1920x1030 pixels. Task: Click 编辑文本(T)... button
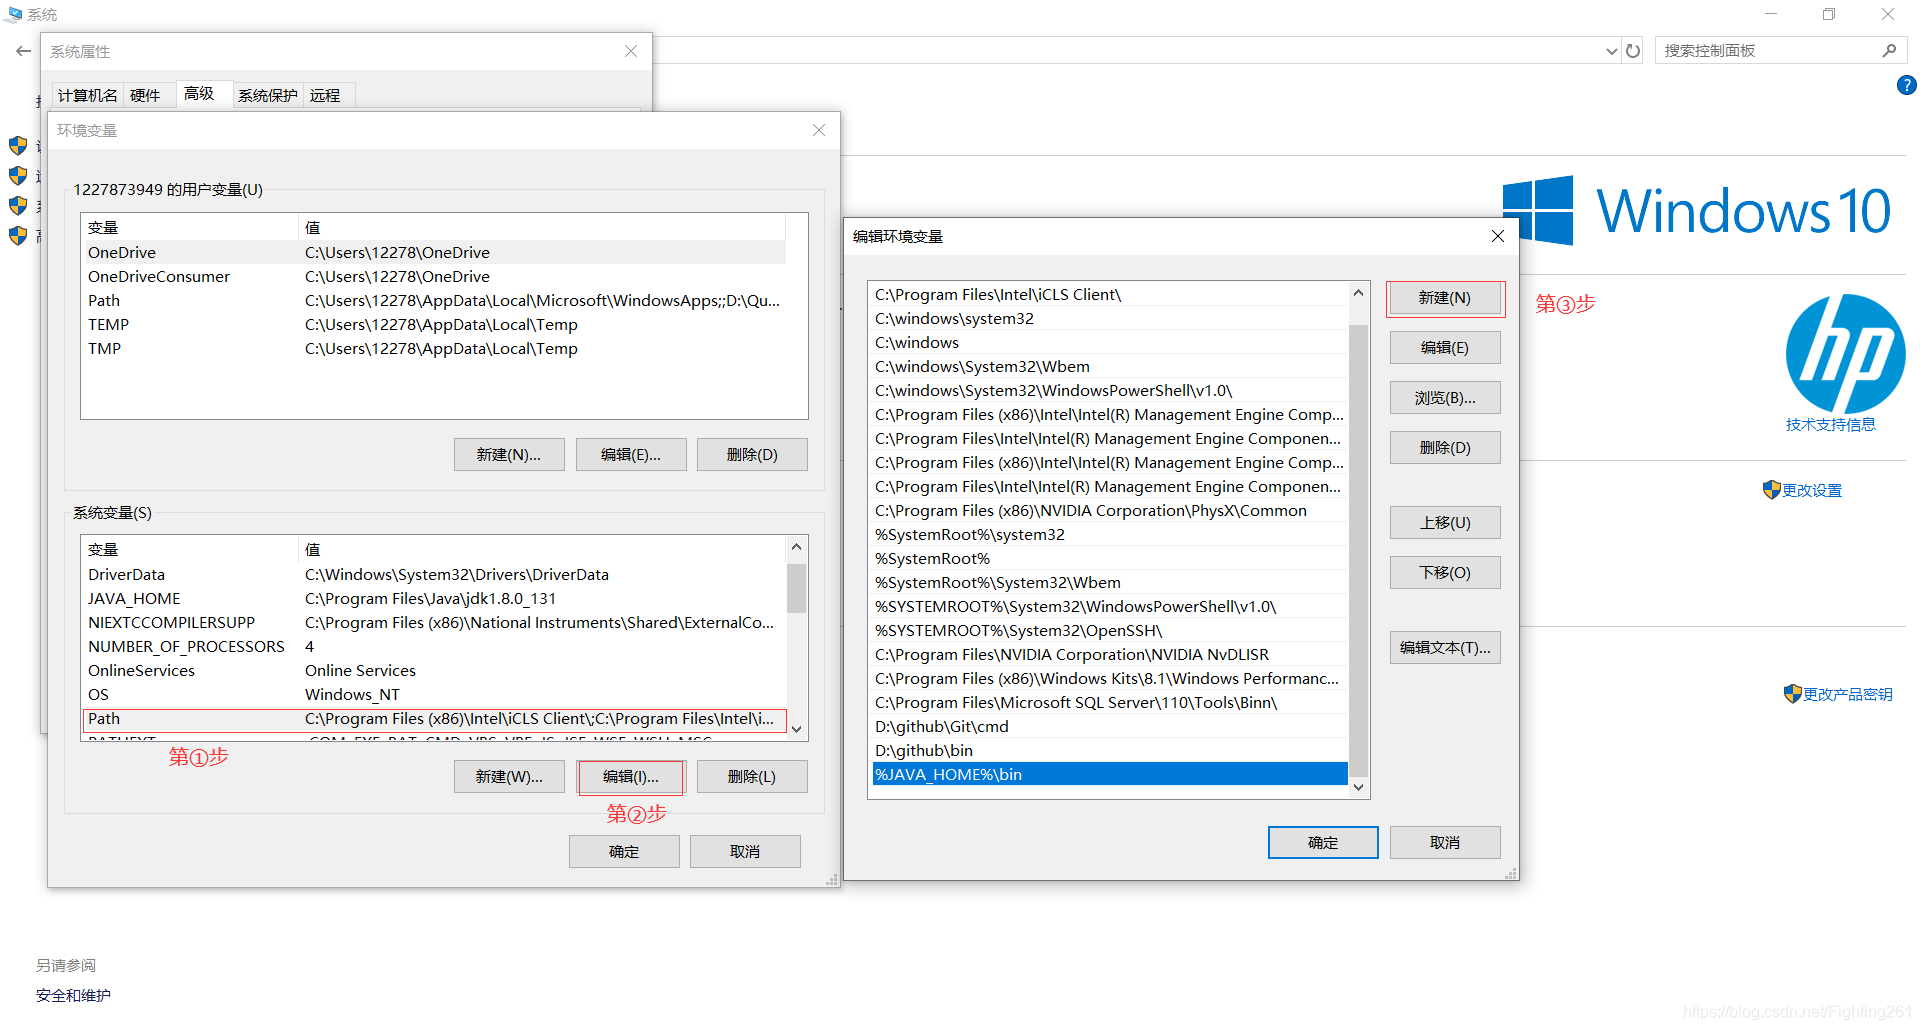pos(1445,648)
